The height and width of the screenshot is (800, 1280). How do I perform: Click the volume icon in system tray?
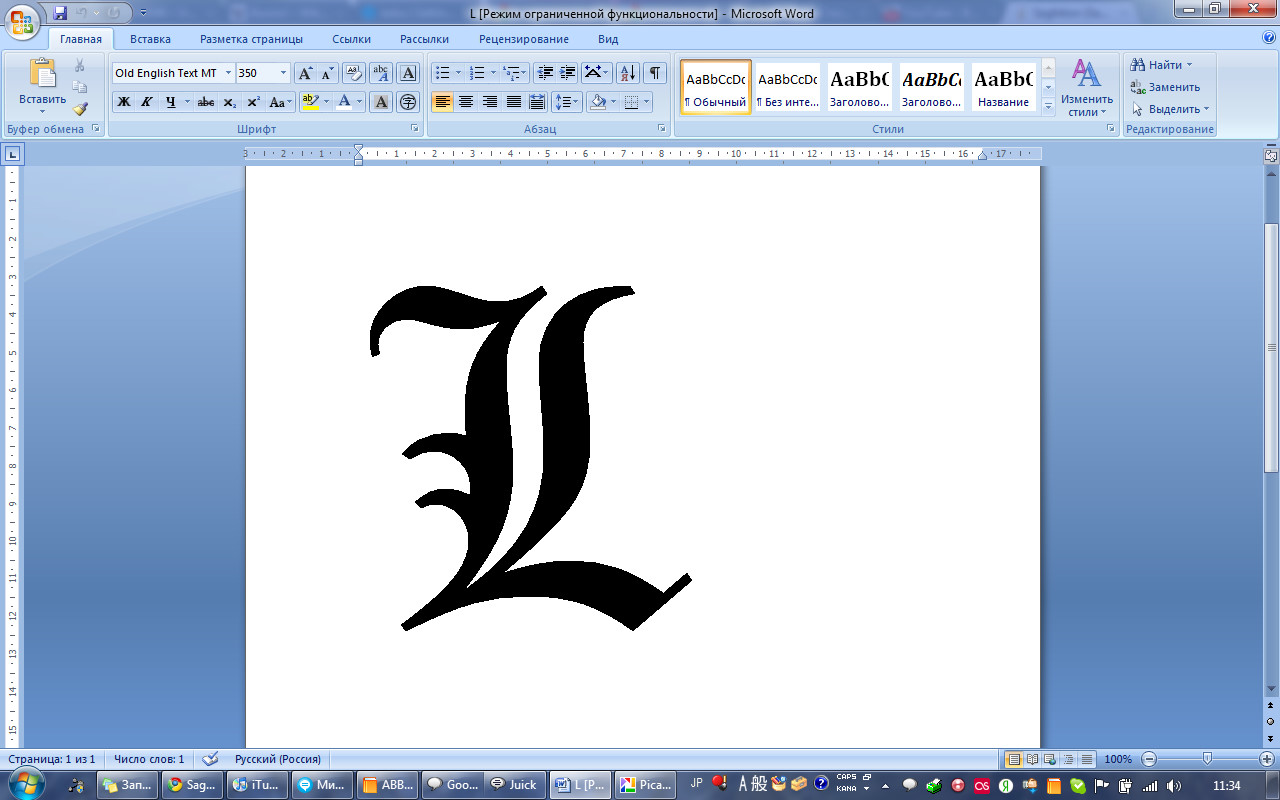click(x=1172, y=785)
